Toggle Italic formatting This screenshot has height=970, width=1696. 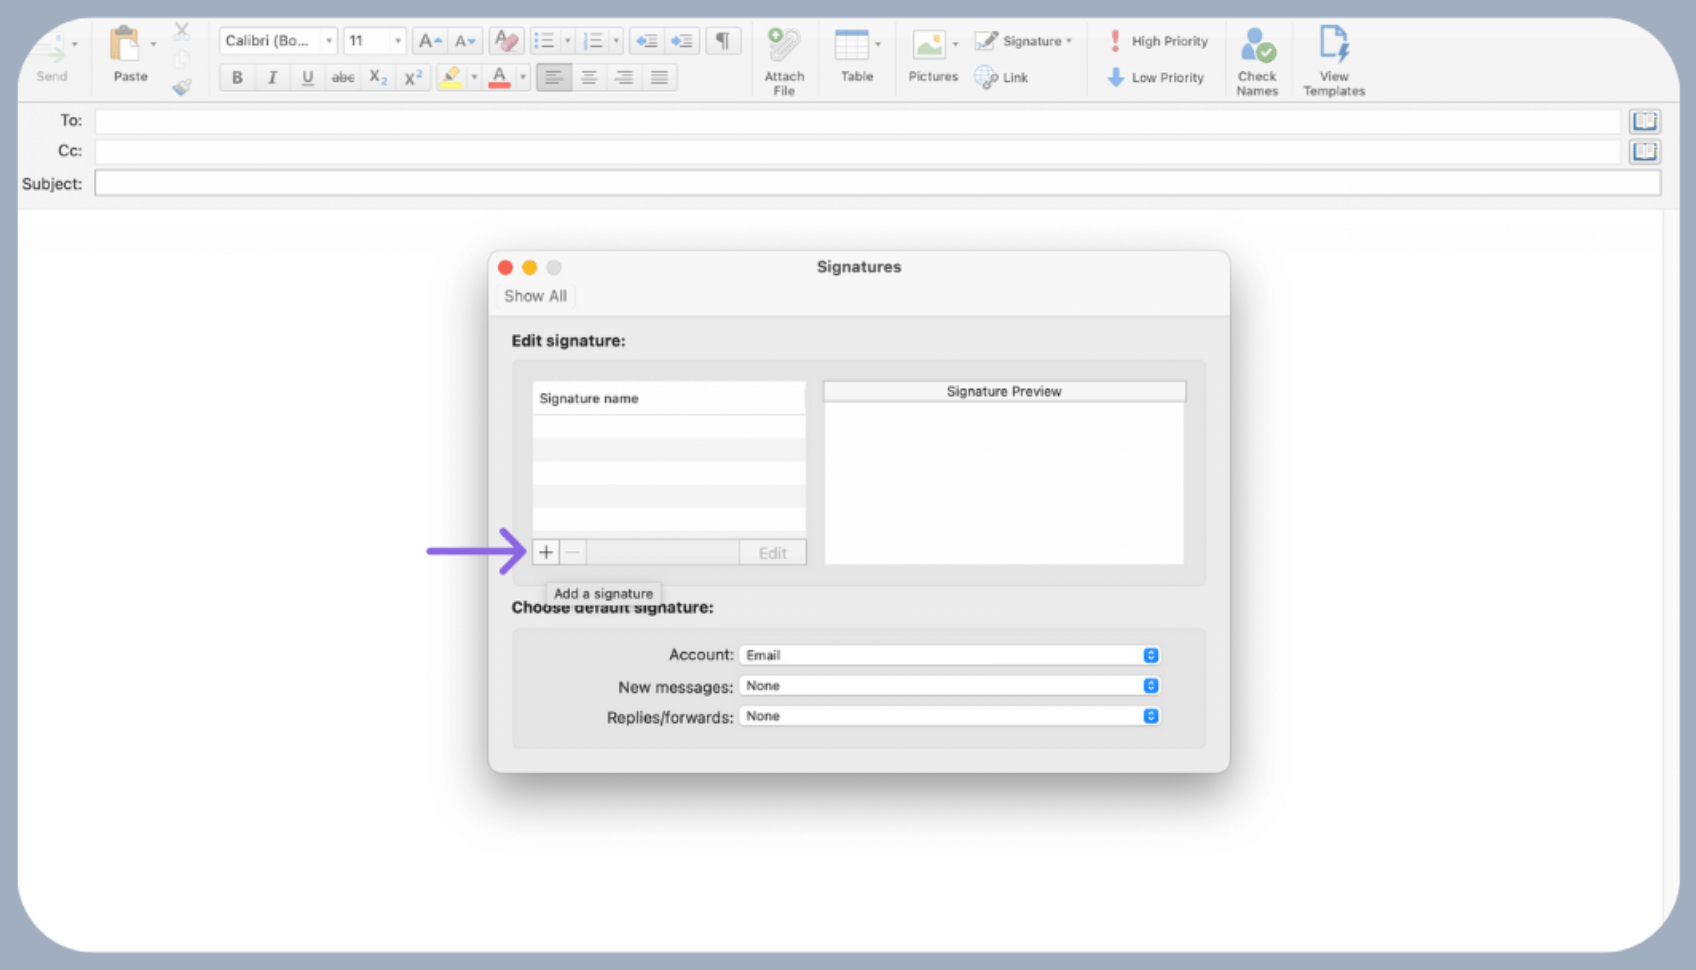pyautogui.click(x=272, y=77)
